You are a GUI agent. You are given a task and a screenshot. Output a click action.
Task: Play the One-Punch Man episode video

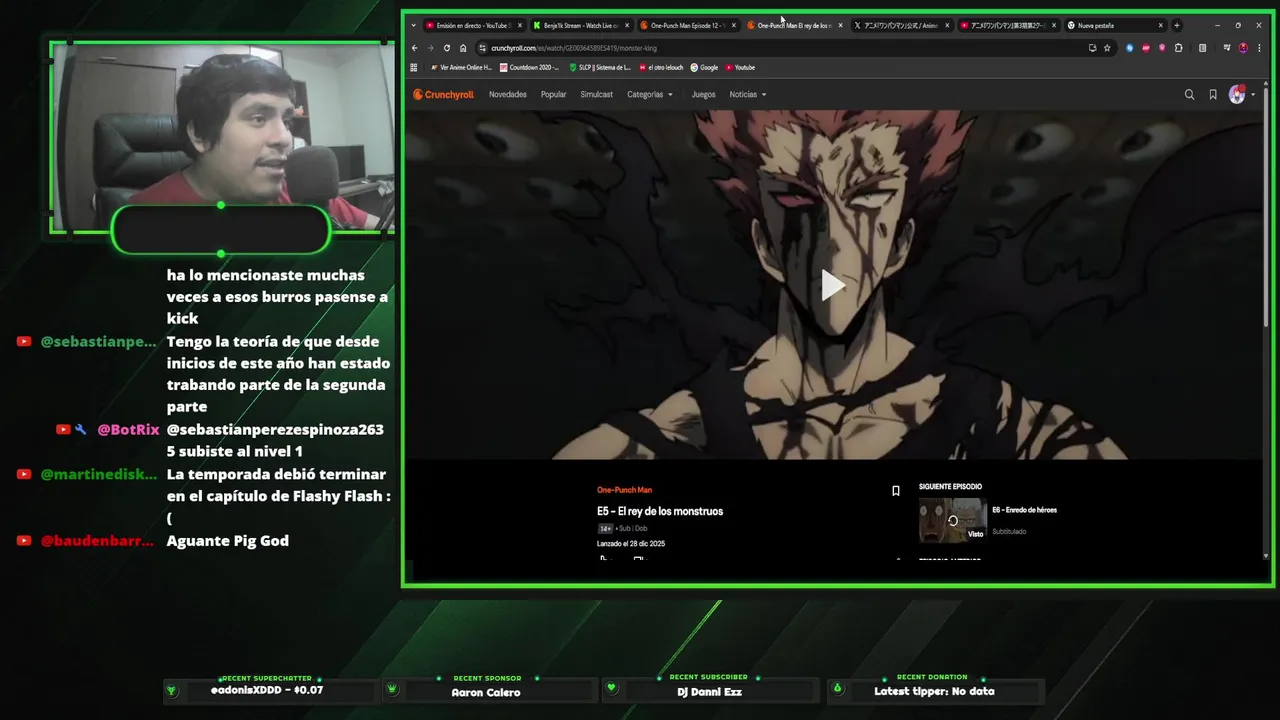click(832, 285)
